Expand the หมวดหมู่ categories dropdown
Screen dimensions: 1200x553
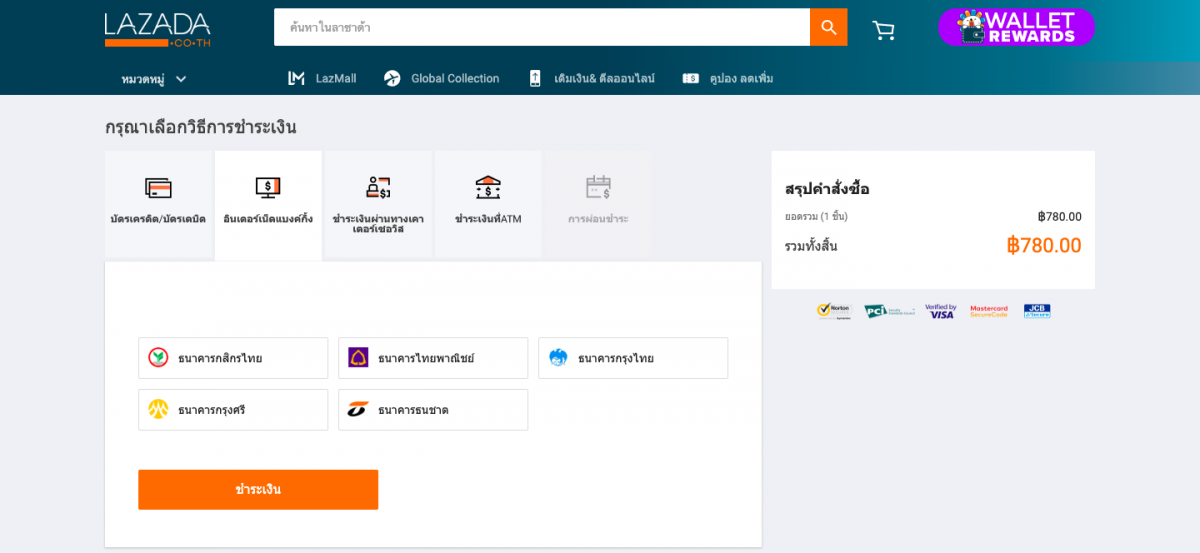[x=154, y=79]
